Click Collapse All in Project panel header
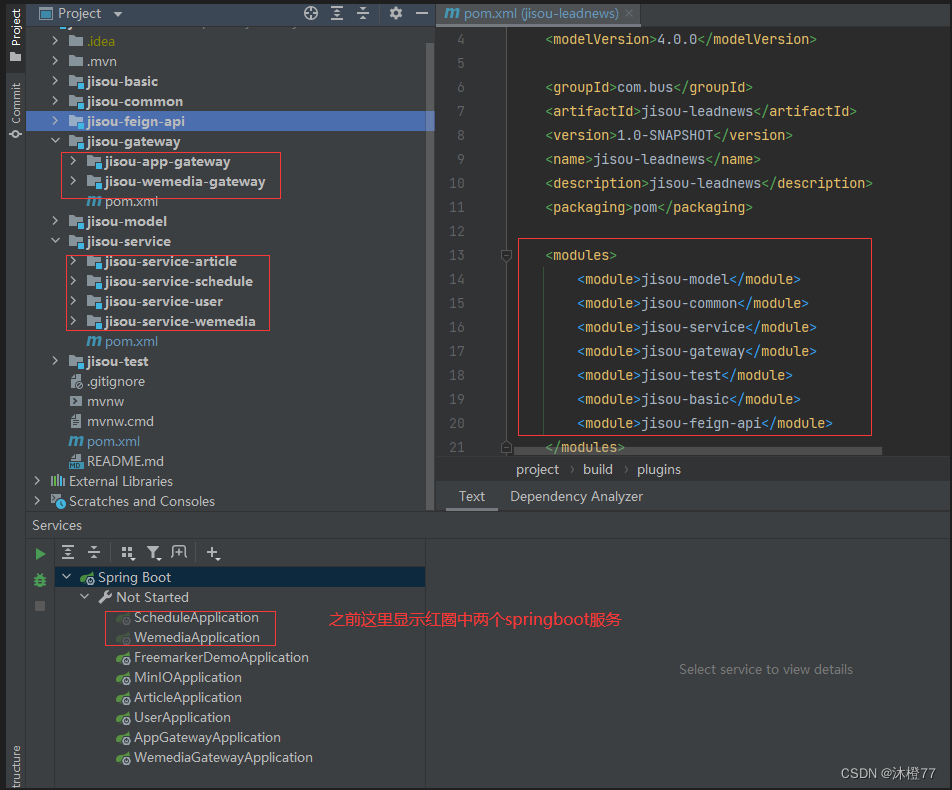 [x=363, y=13]
